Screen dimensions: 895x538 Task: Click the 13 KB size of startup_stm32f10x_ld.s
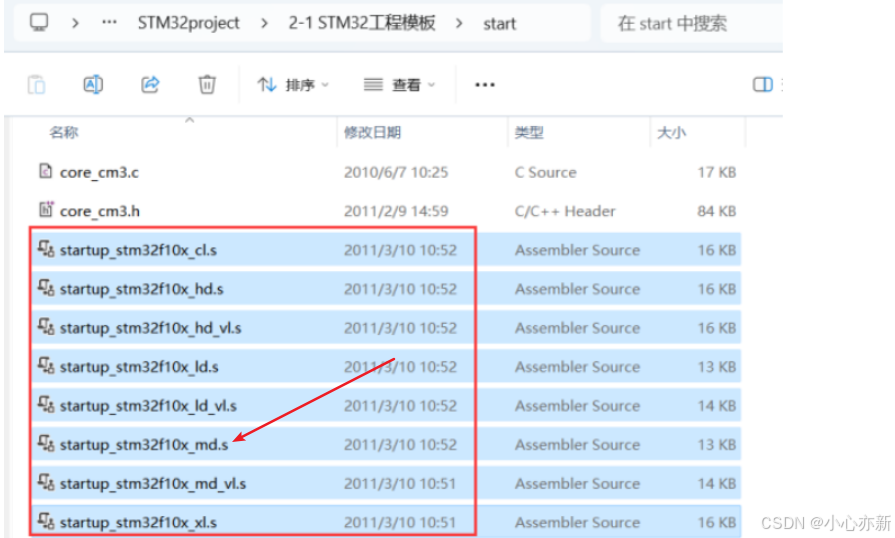tap(717, 367)
